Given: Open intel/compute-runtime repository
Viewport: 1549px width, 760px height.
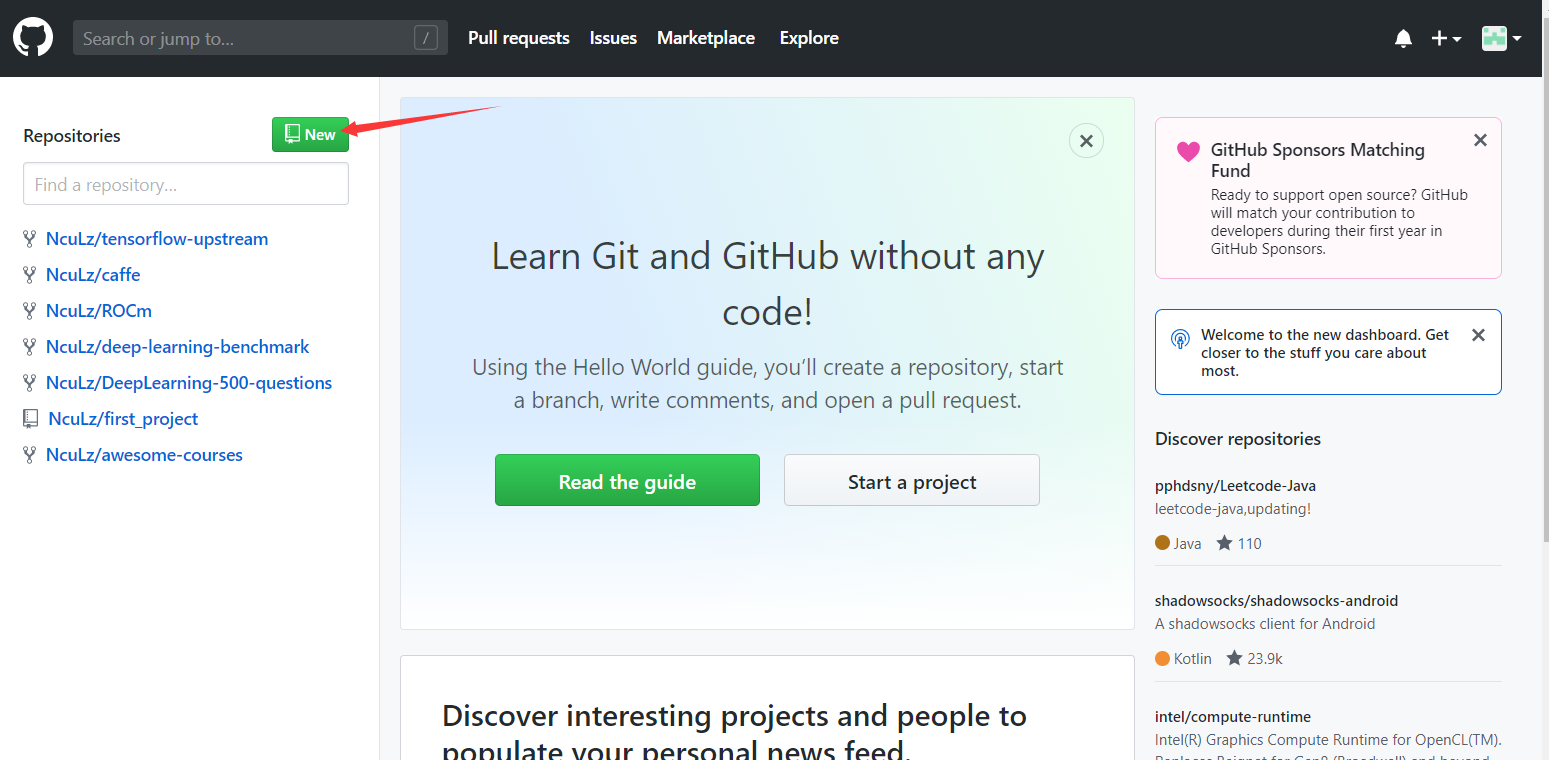Looking at the screenshot, I should click(1233, 717).
